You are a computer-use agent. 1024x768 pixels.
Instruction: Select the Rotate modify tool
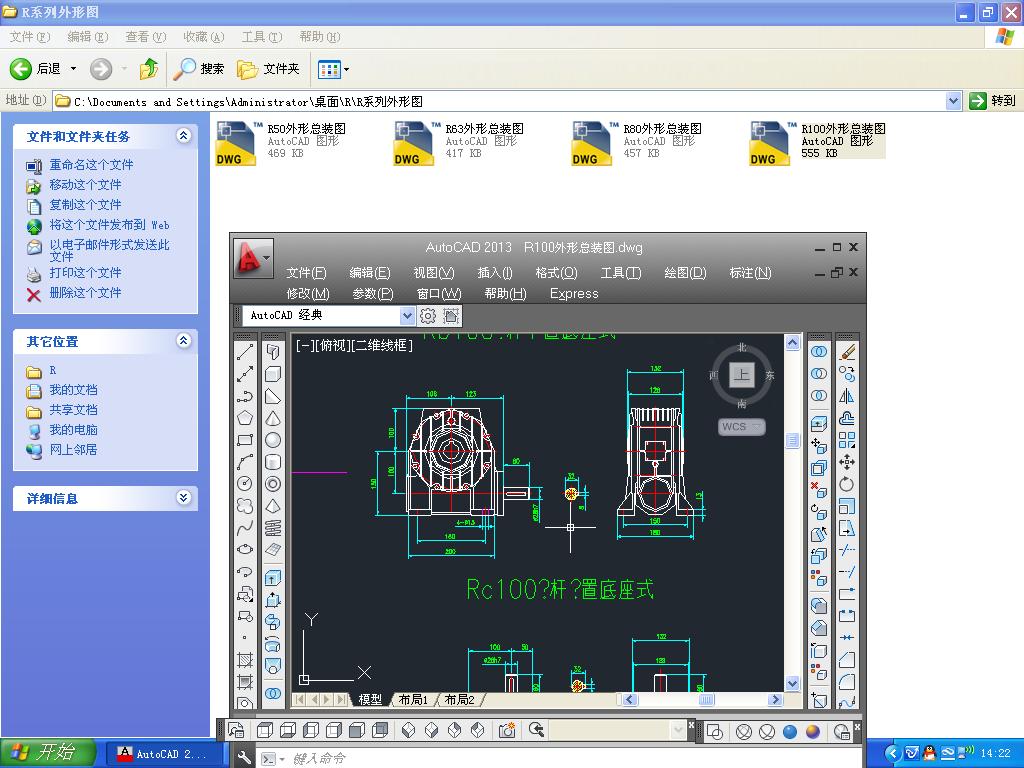click(847, 484)
